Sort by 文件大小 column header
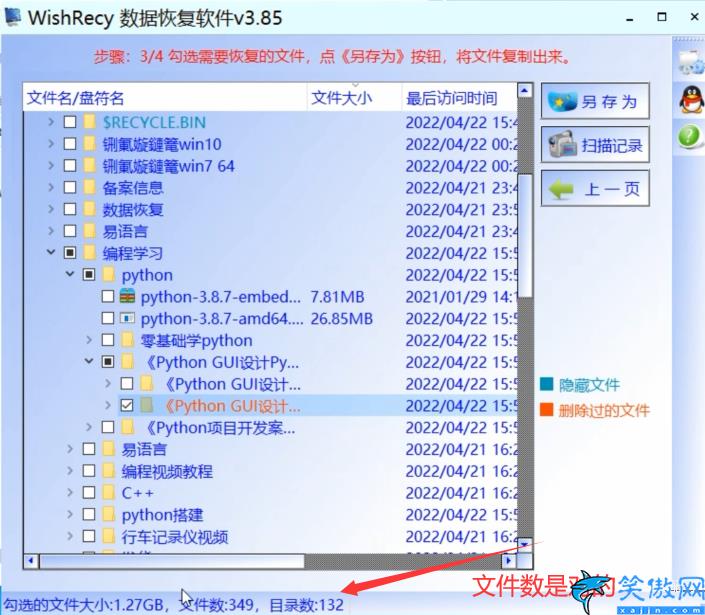Image resolution: width=705 pixels, height=615 pixels. coord(355,98)
